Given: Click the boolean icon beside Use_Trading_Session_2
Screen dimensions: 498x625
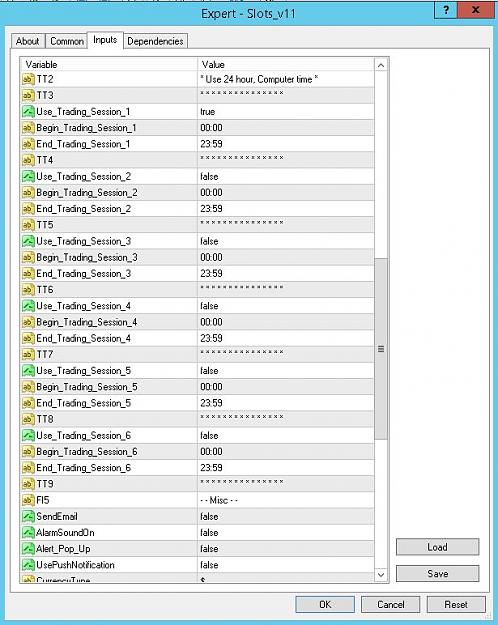Looking at the screenshot, I should [x=28, y=176].
